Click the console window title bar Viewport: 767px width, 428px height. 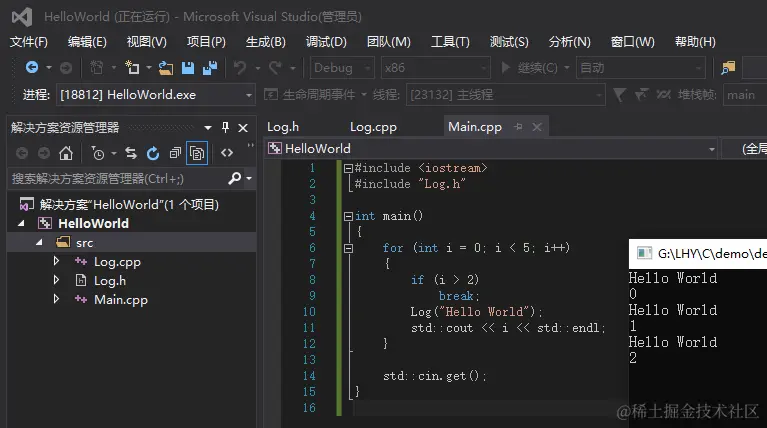pos(698,253)
